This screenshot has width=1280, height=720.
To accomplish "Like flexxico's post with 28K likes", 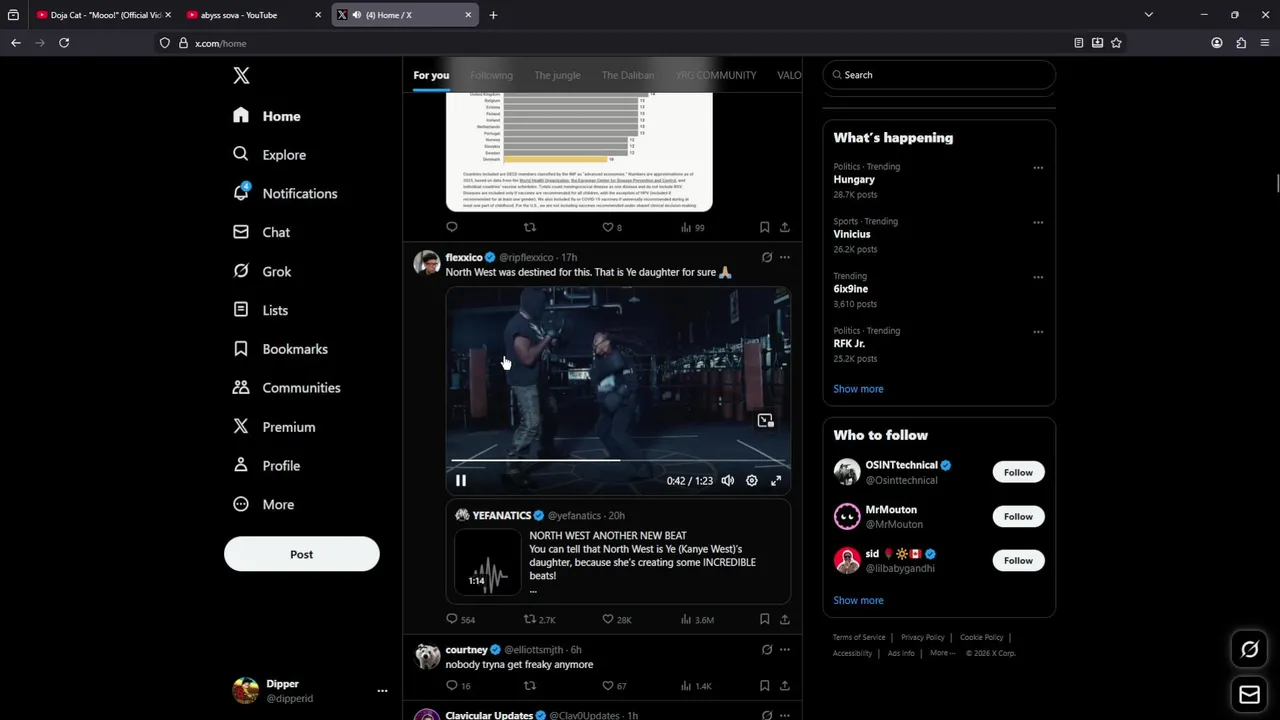I will (616, 620).
